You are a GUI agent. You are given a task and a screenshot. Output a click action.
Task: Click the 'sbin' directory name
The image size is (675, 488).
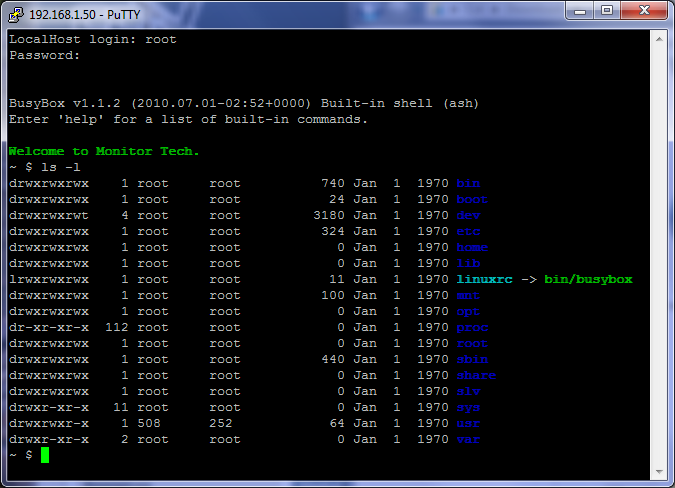[472, 360]
